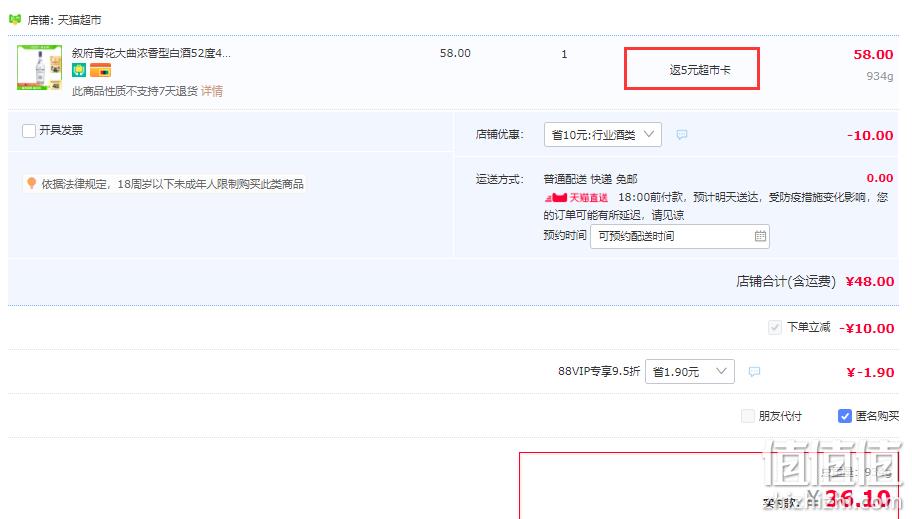Uncheck the 匿名购买 checkbox
This screenshot has height=519, width=912.
click(845, 416)
